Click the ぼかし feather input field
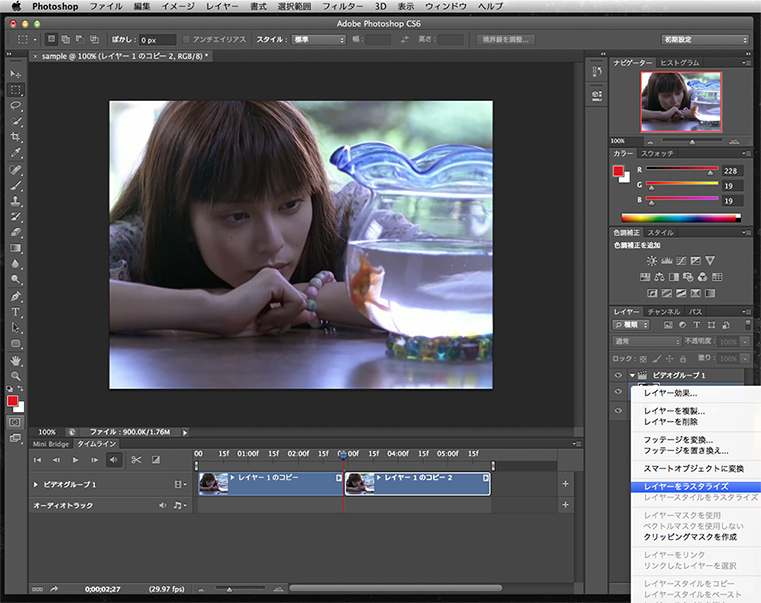Viewport: 761px width, 603px height. click(157, 40)
